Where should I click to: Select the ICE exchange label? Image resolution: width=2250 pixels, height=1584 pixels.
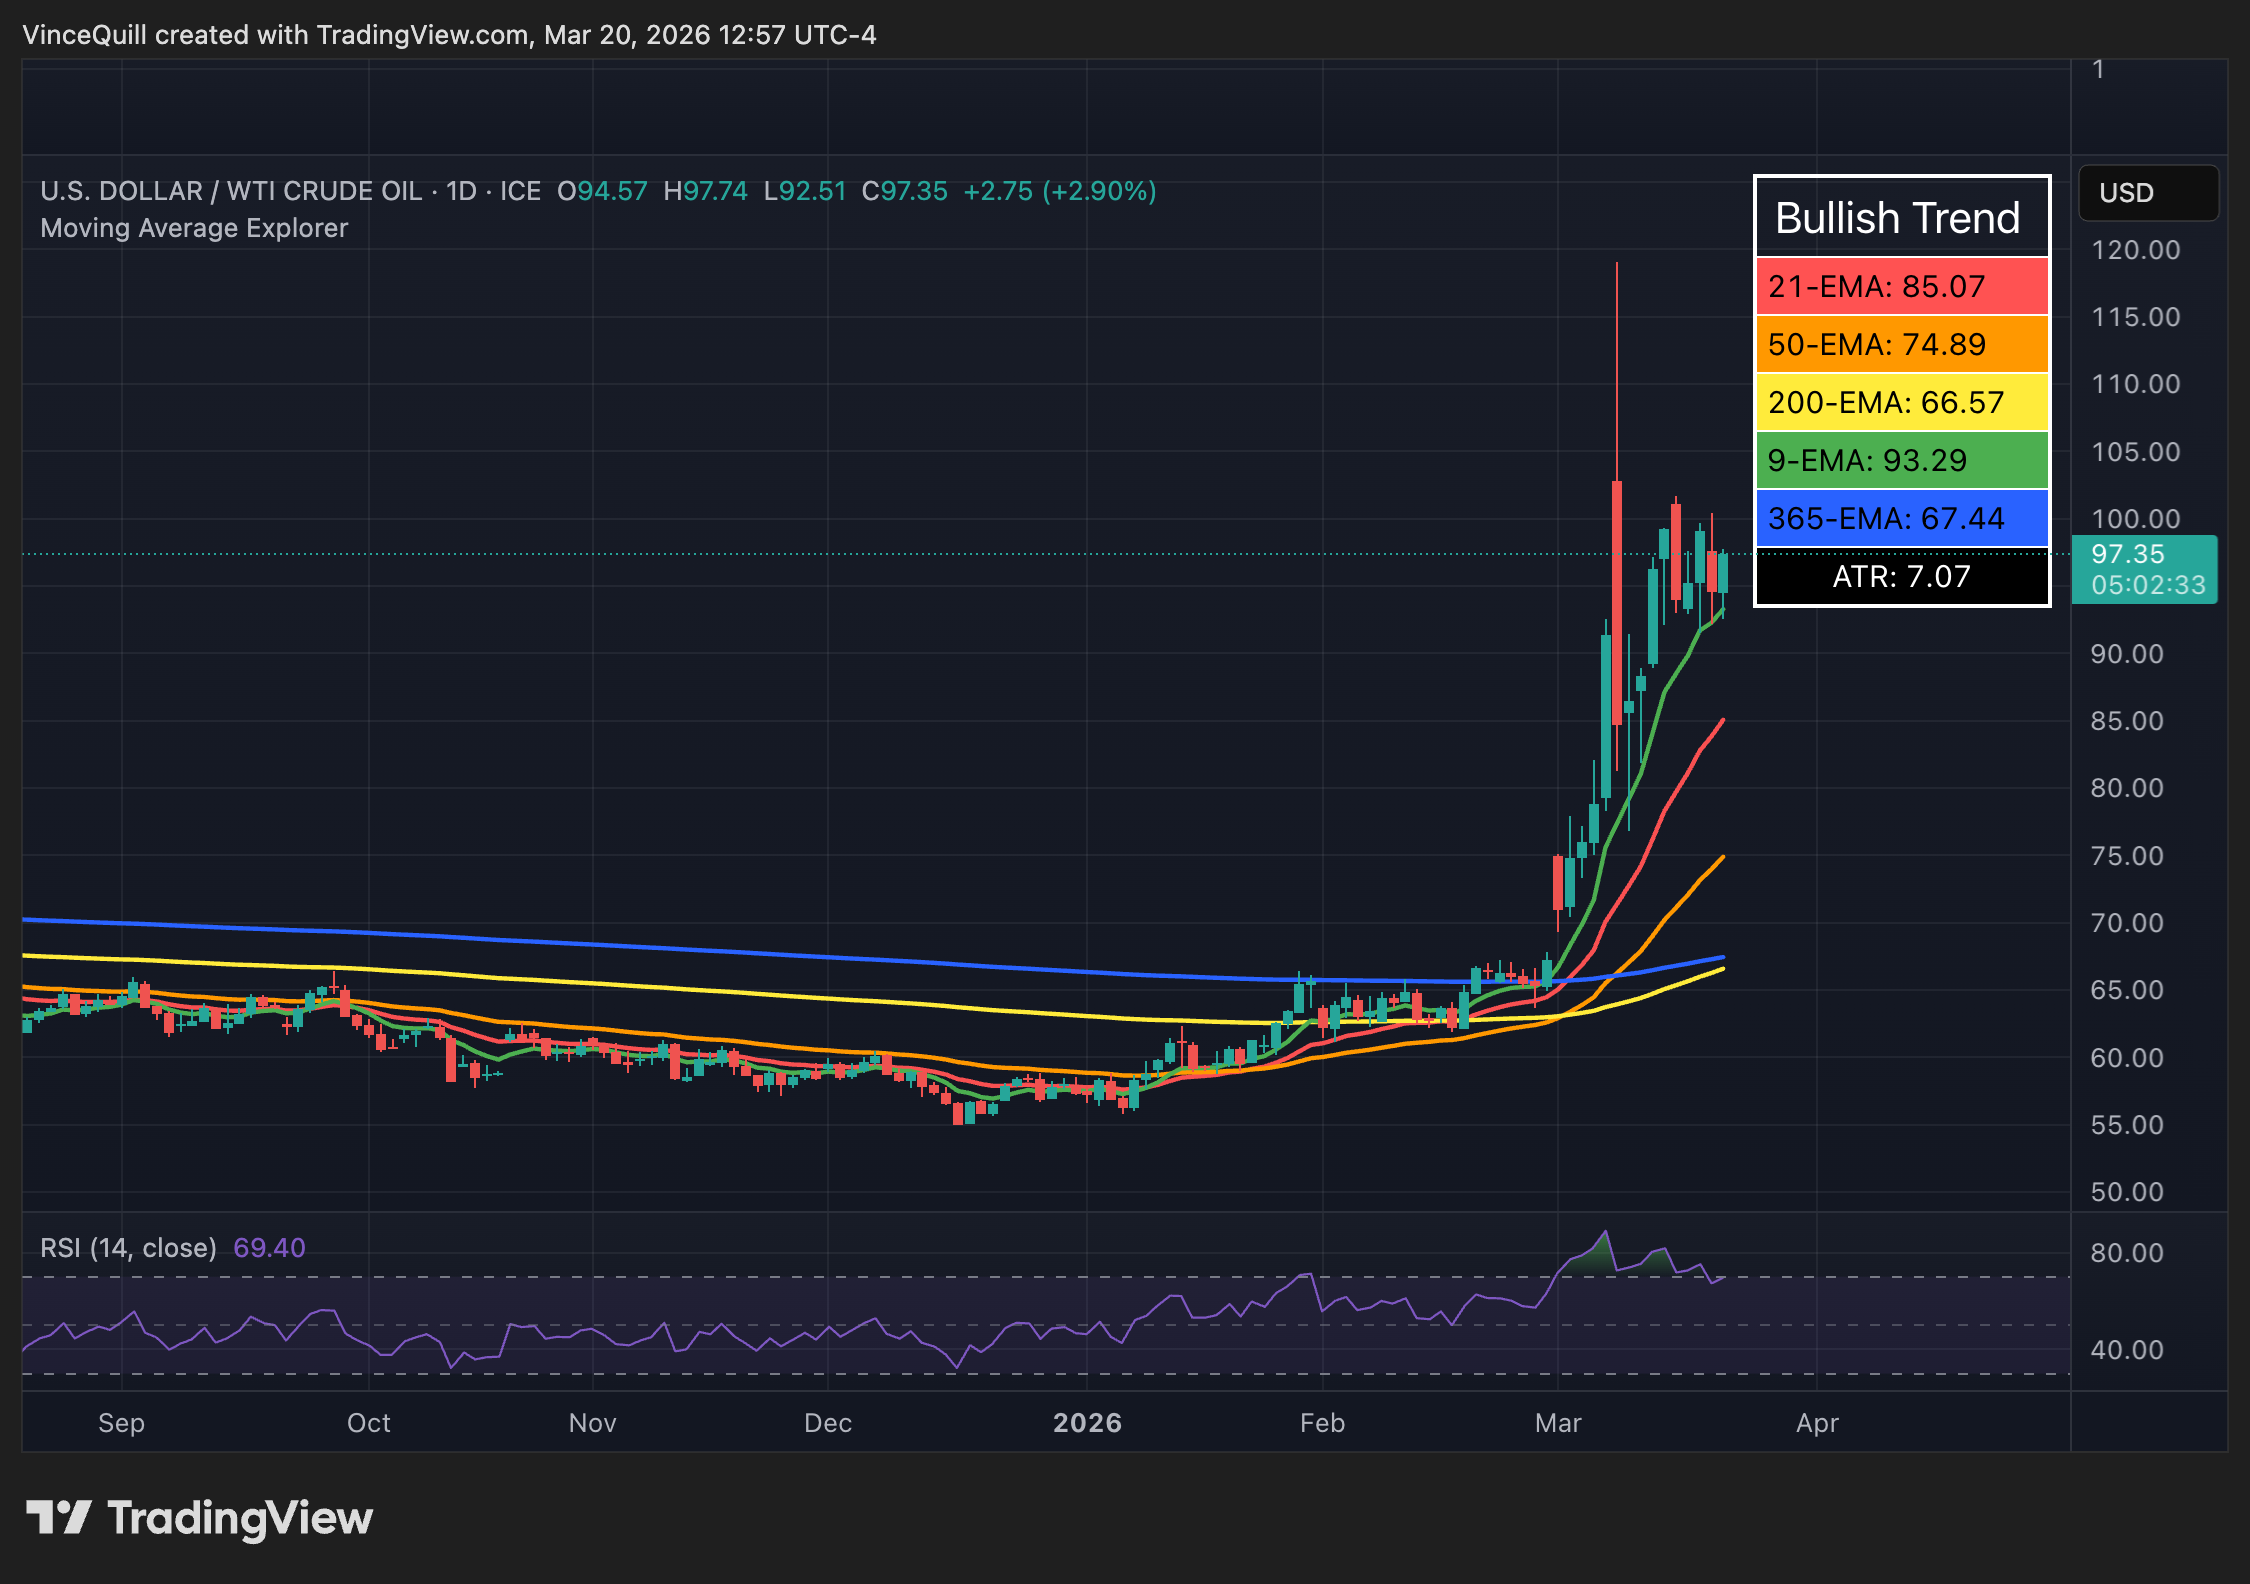521,191
